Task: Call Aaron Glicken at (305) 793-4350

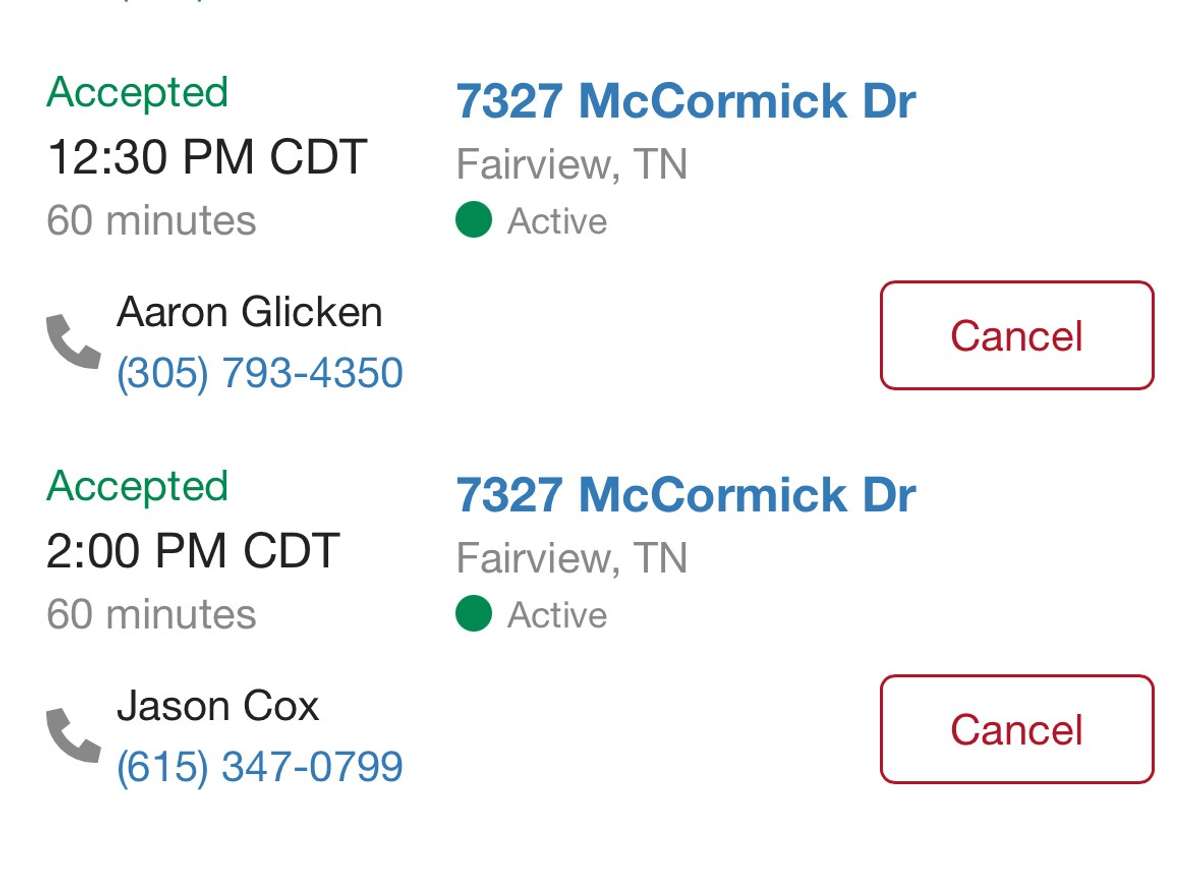Action: pos(260,373)
